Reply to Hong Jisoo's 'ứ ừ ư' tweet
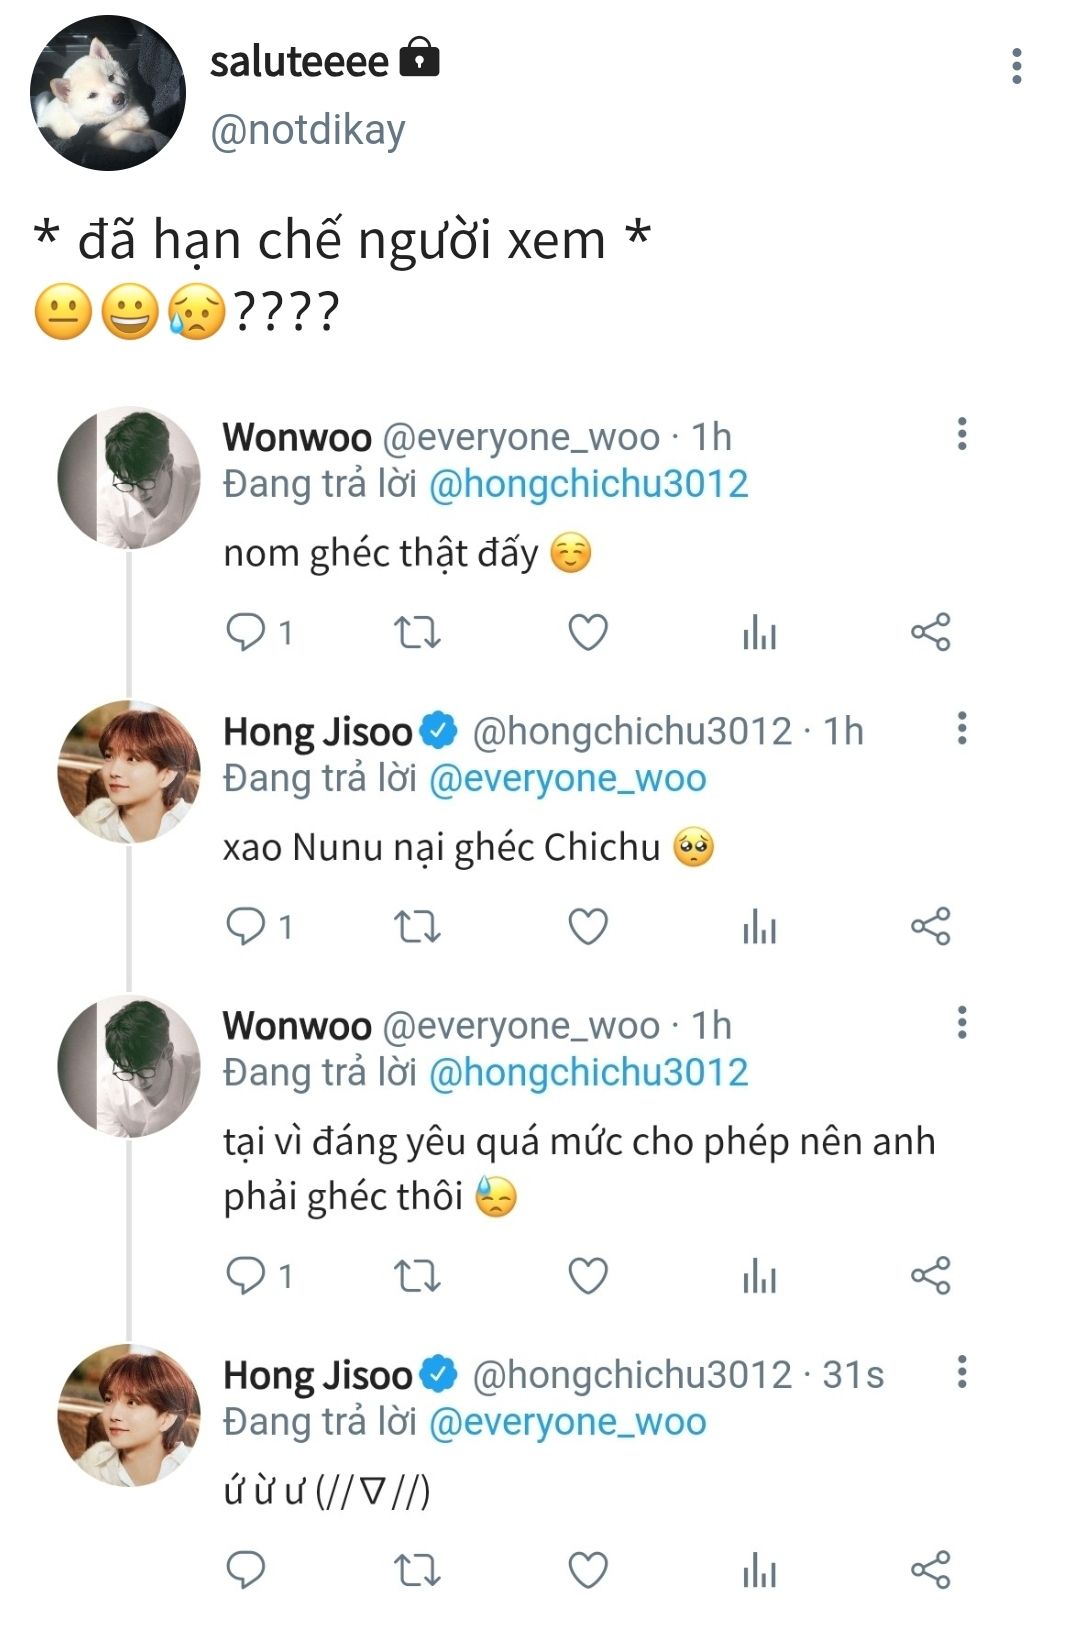The width and height of the screenshot is (1080, 1637). [x=246, y=1571]
